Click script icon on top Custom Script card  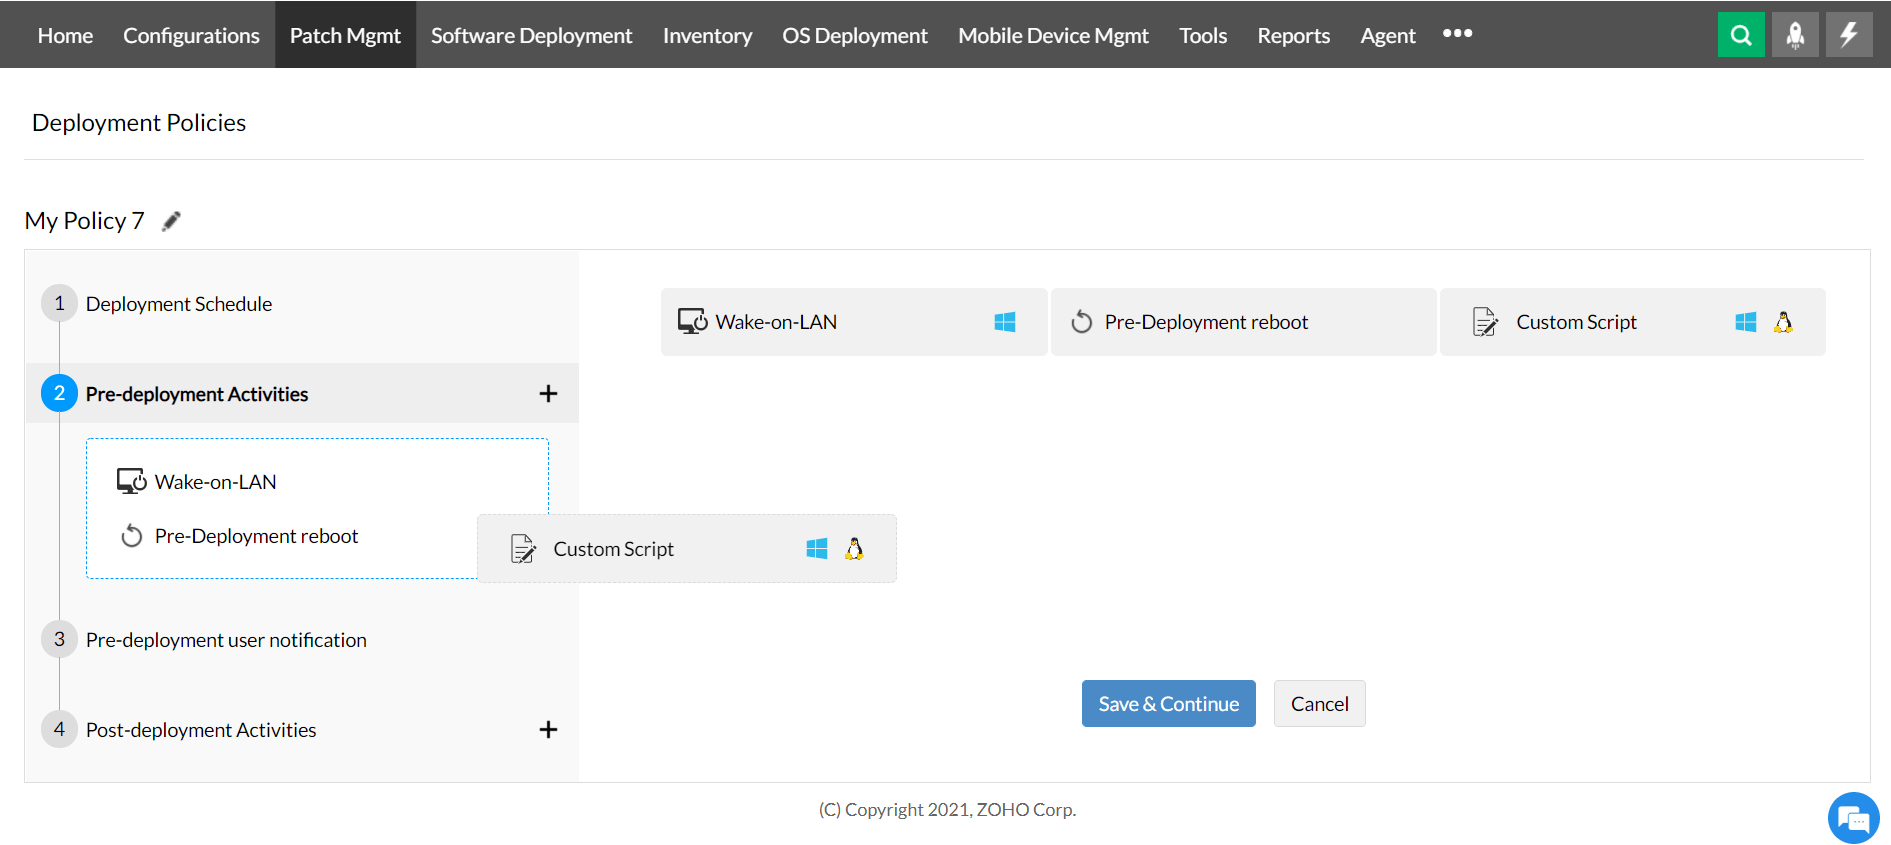click(x=1485, y=322)
